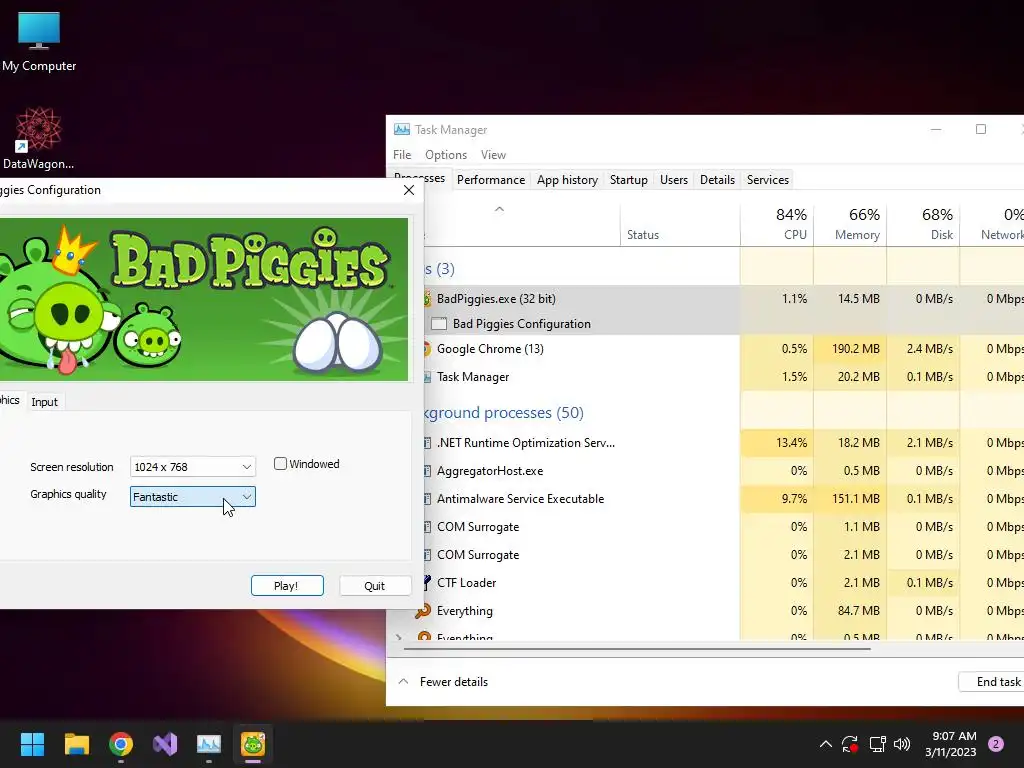1024x768 pixels.
Task: Select the .NET Runtime Optimization Service row
Action: point(724,443)
